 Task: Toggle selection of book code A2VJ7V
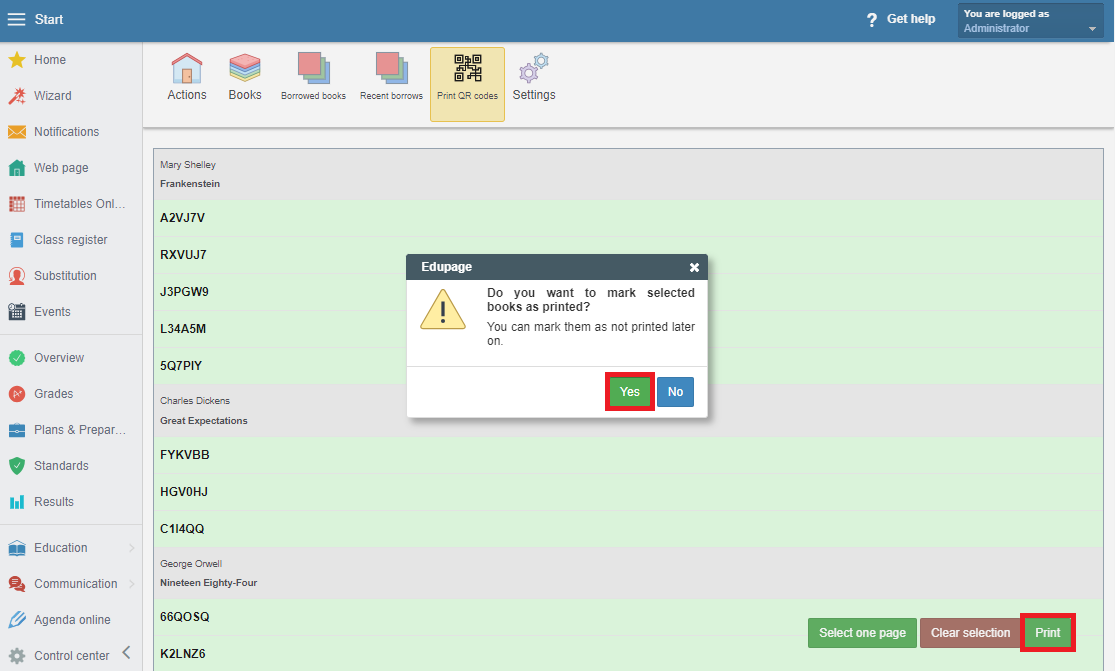tap(183, 218)
